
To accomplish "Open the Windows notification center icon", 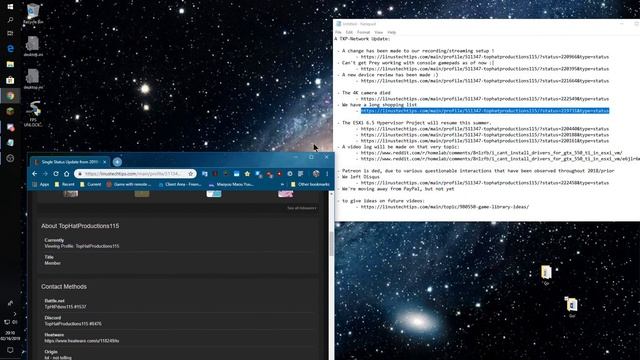I will (x=10, y=350).
